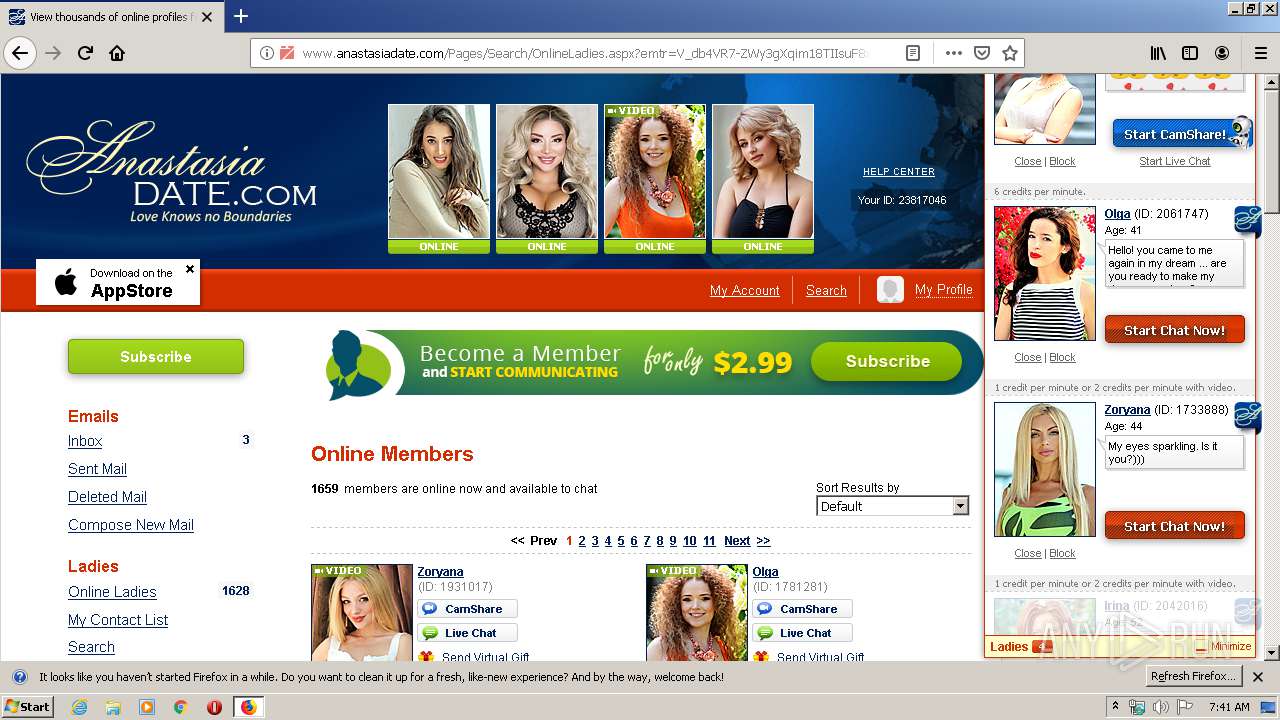1280x720 pixels.
Task: Open Sort Results by dropdown
Action: pos(892,506)
